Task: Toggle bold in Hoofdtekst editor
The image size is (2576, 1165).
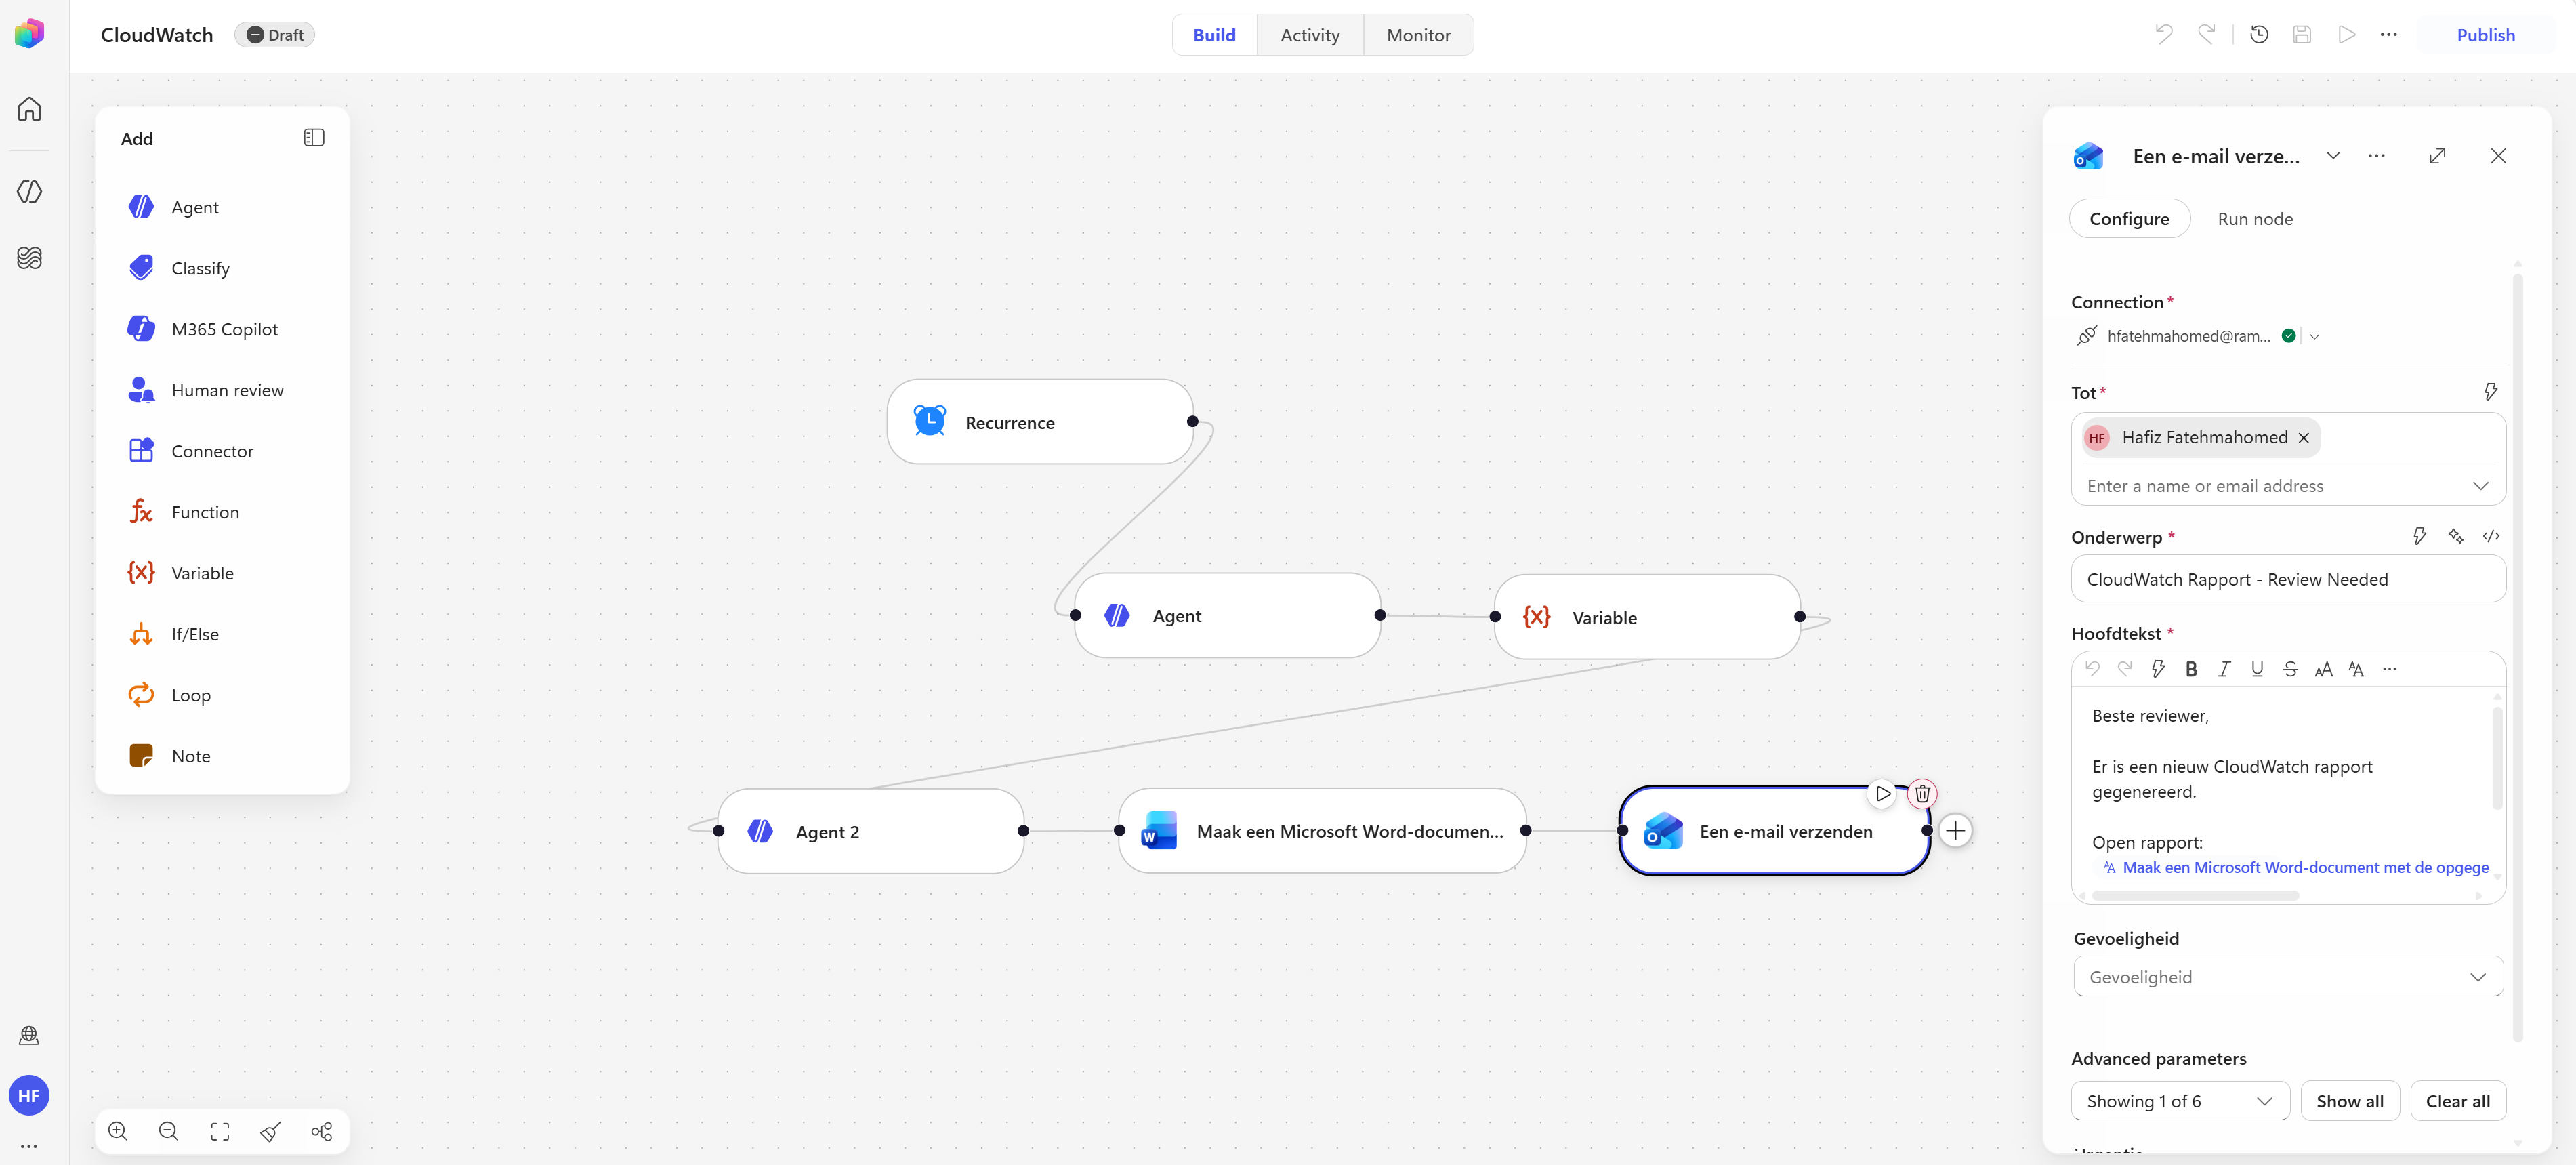Action: [x=2191, y=669]
